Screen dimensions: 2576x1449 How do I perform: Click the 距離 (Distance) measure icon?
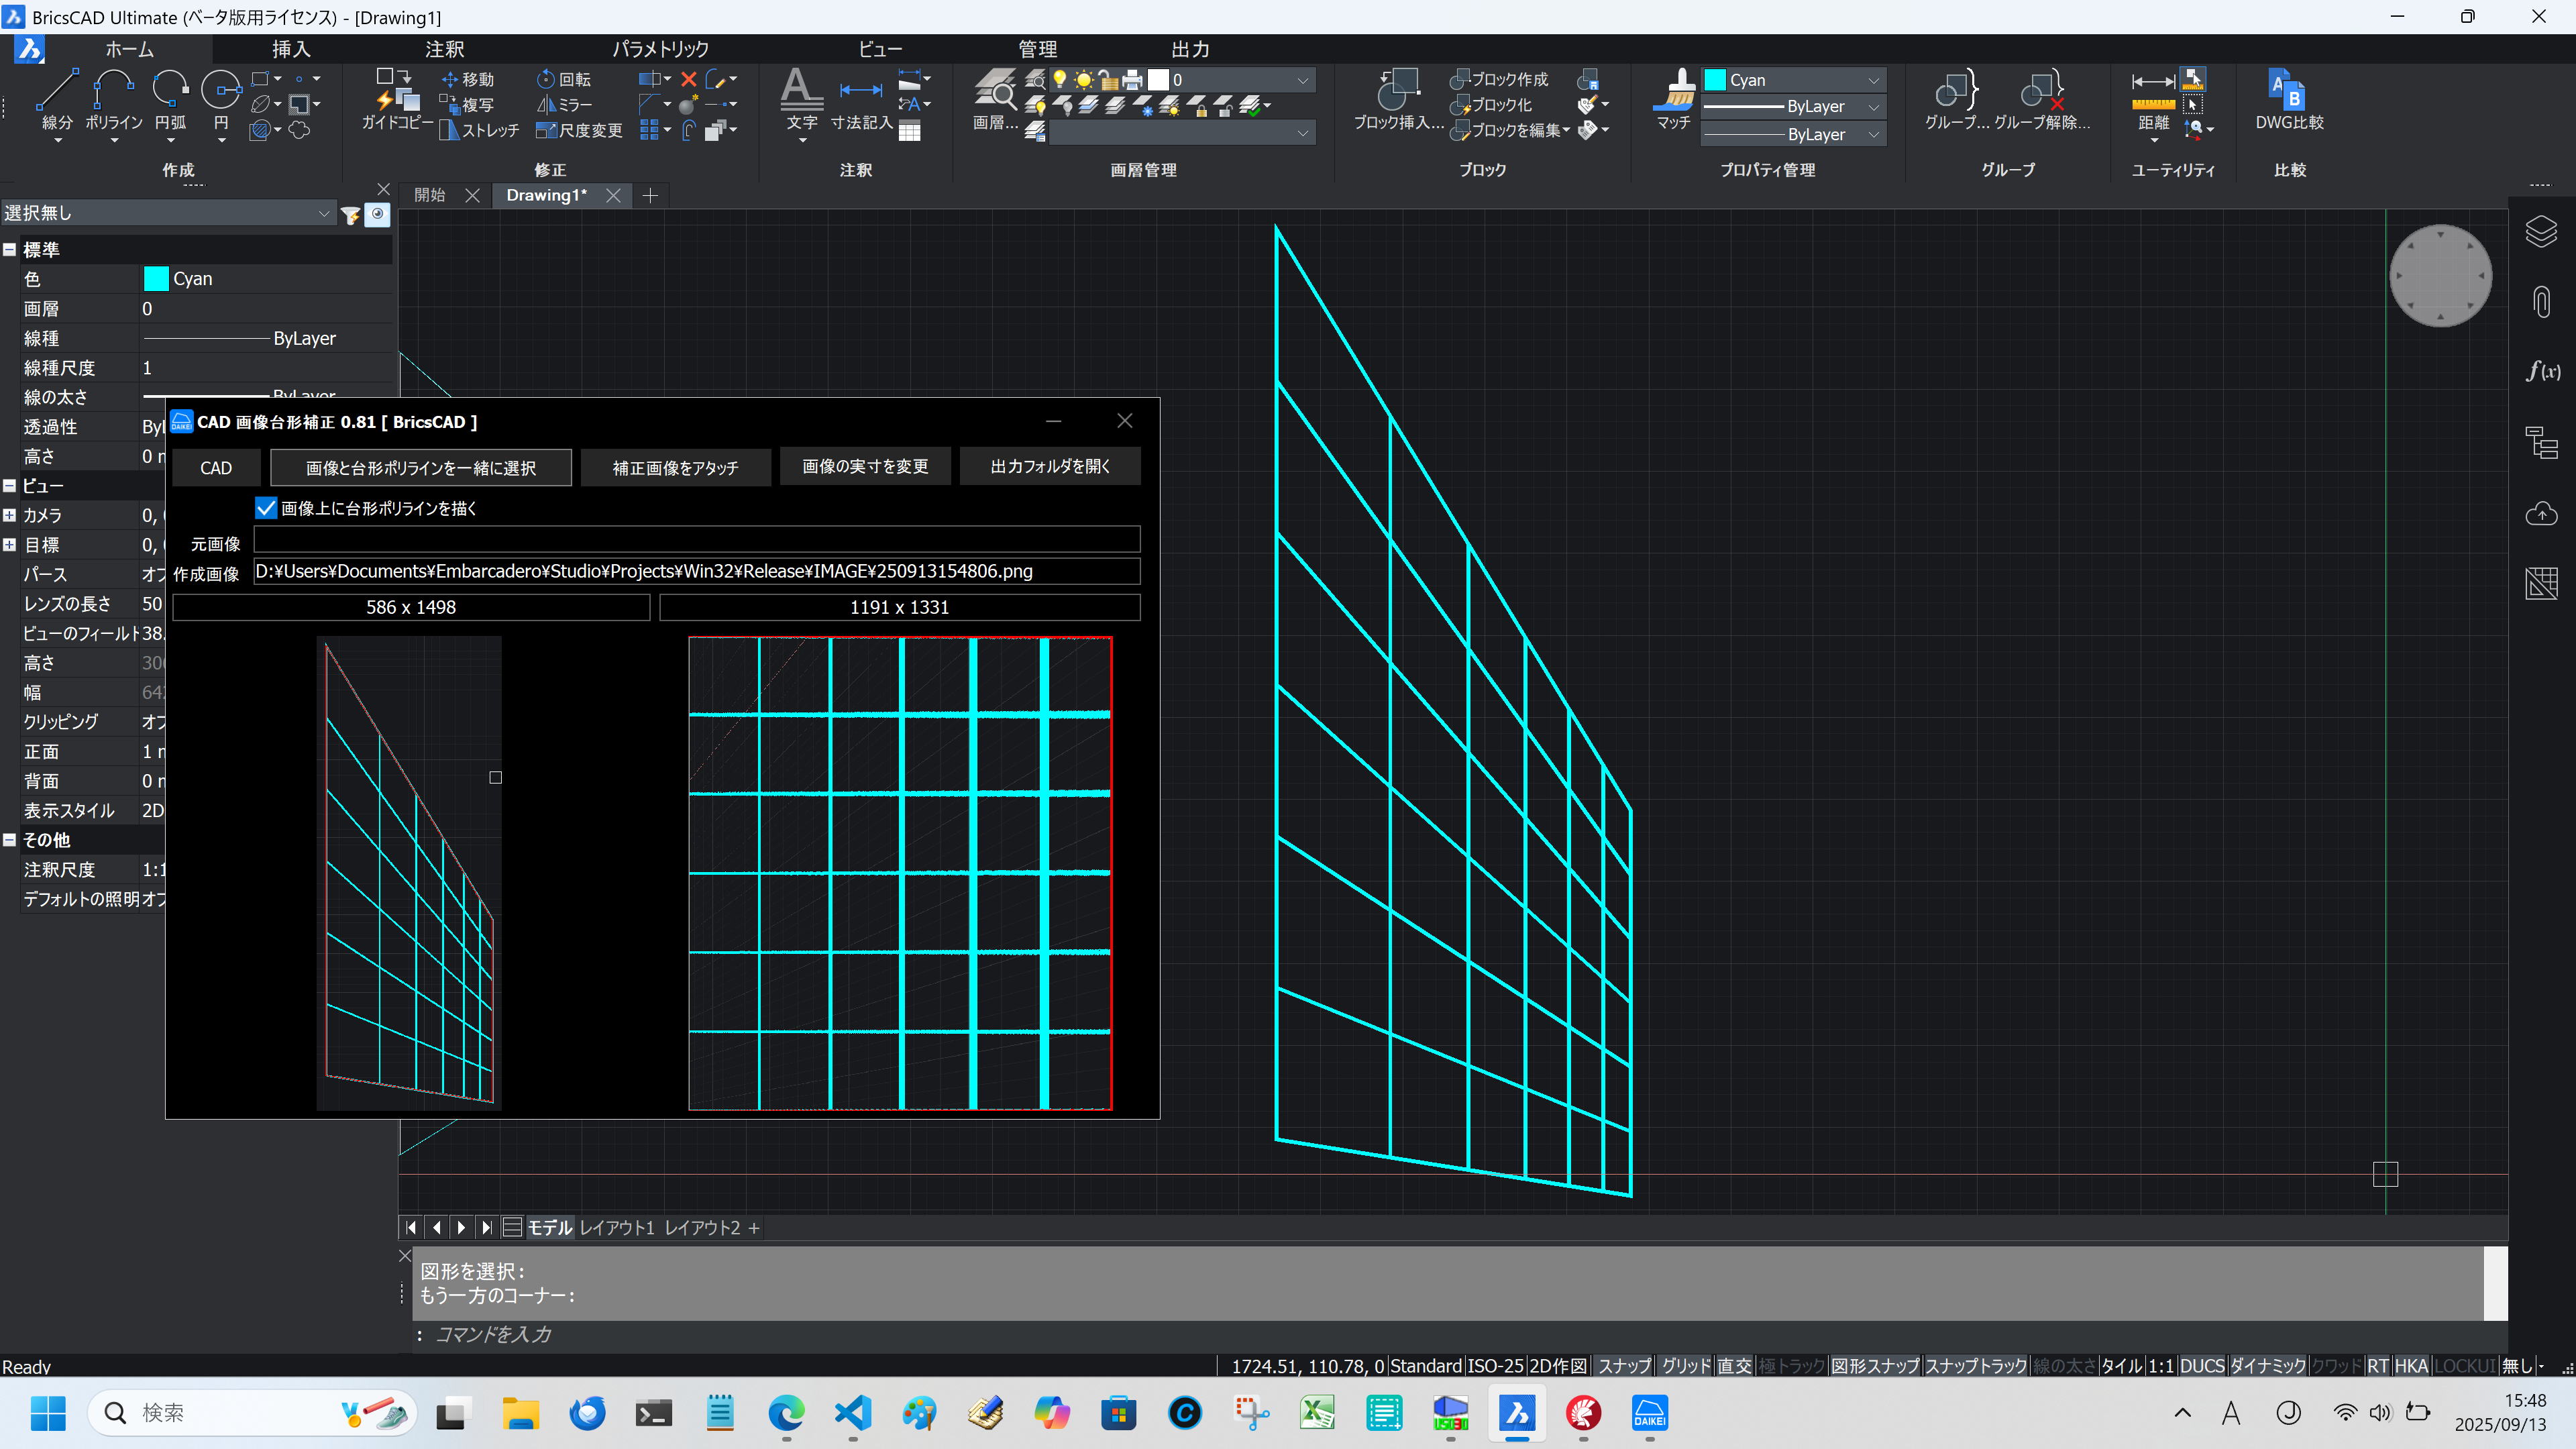[2152, 92]
